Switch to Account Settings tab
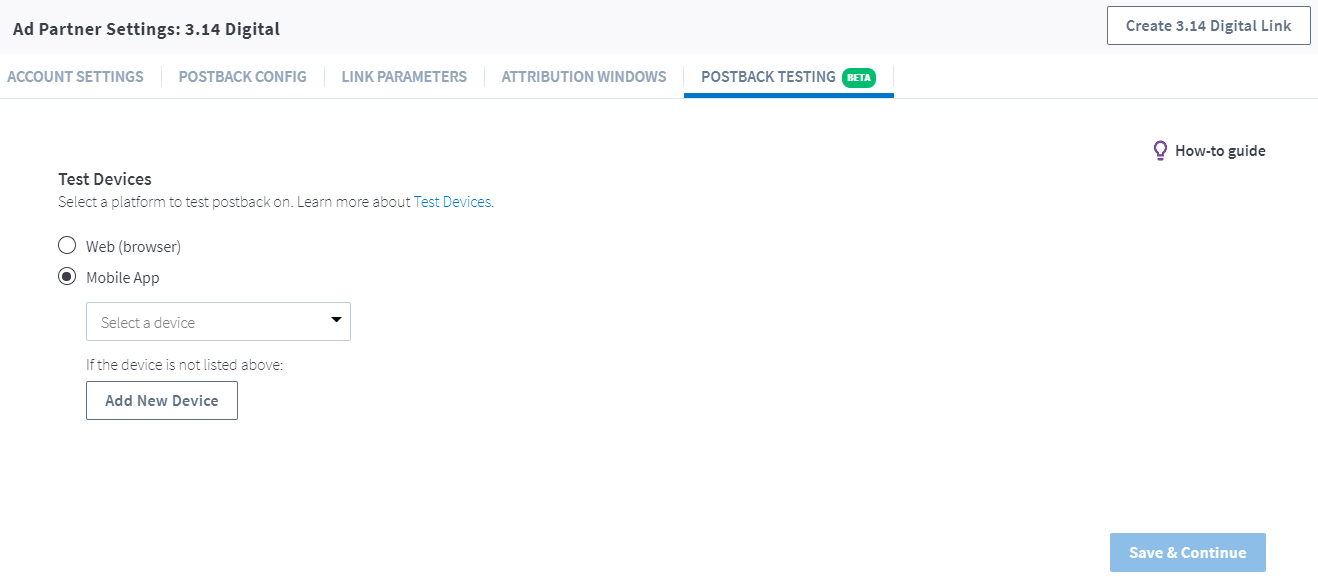 coord(75,76)
